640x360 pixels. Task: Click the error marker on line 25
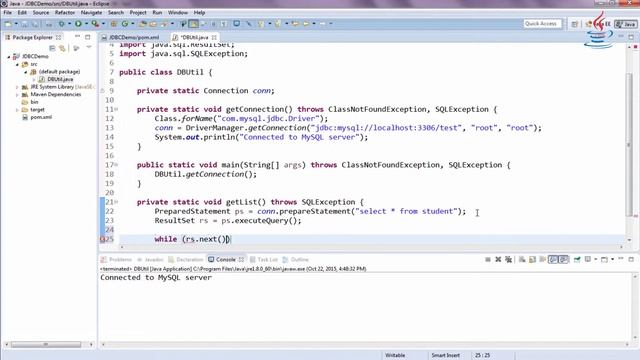coord(102,239)
